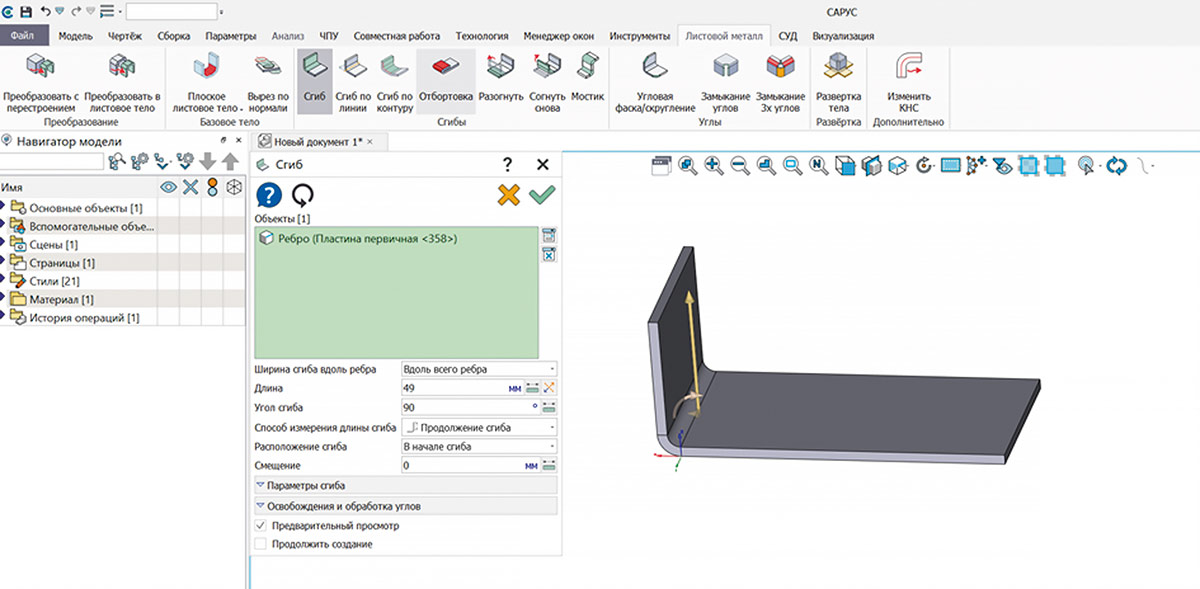Select the Сгиб по линии tool
The height and width of the screenshot is (589, 1200).
(354, 82)
